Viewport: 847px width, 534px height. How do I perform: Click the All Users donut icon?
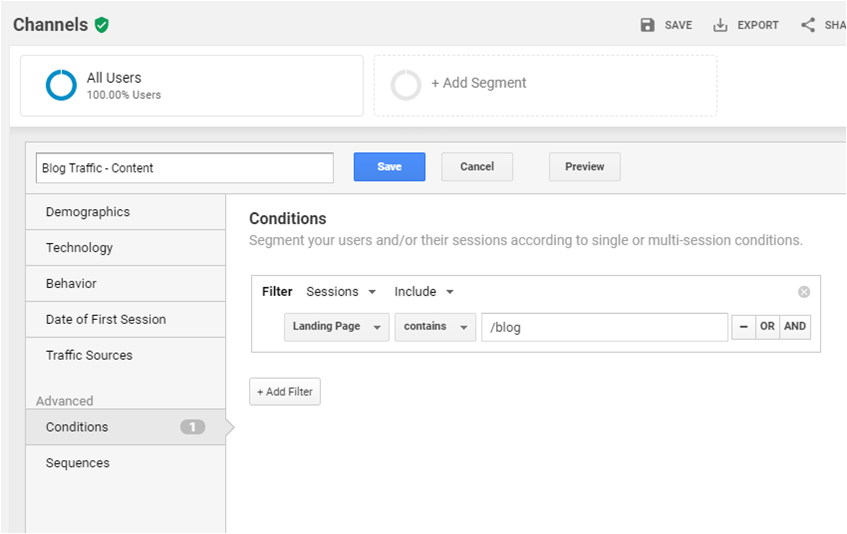coord(61,85)
